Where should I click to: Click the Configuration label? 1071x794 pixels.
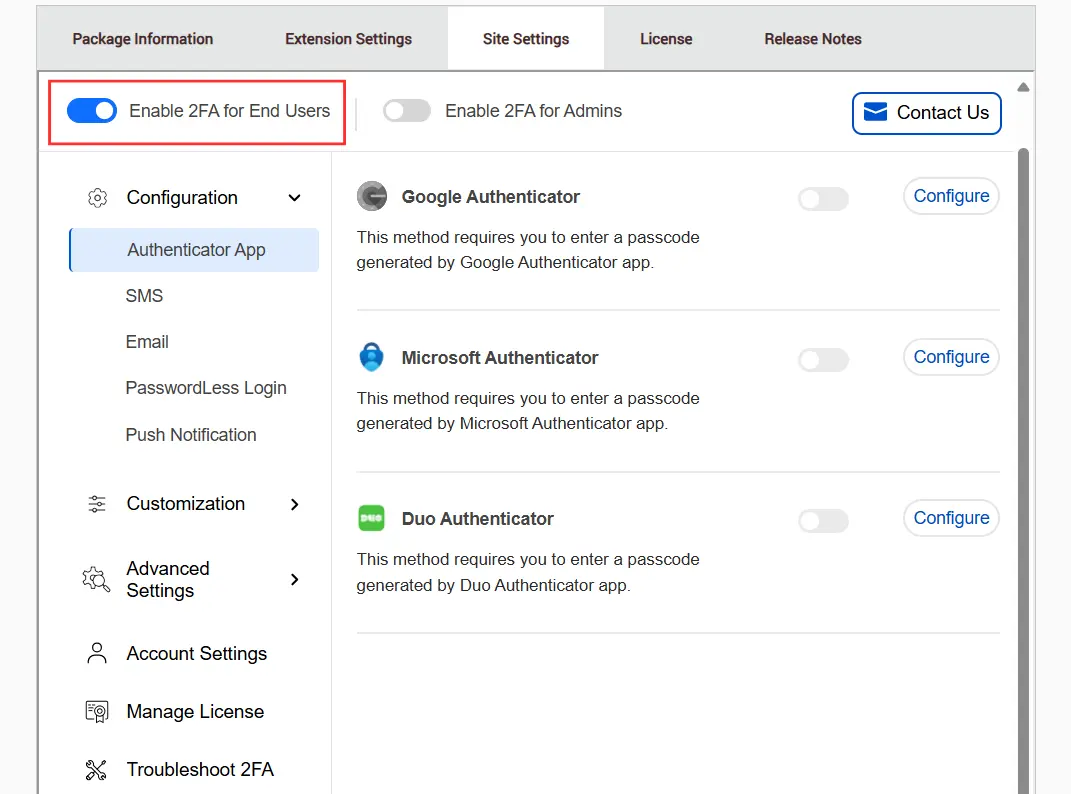click(x=182, y=198)
